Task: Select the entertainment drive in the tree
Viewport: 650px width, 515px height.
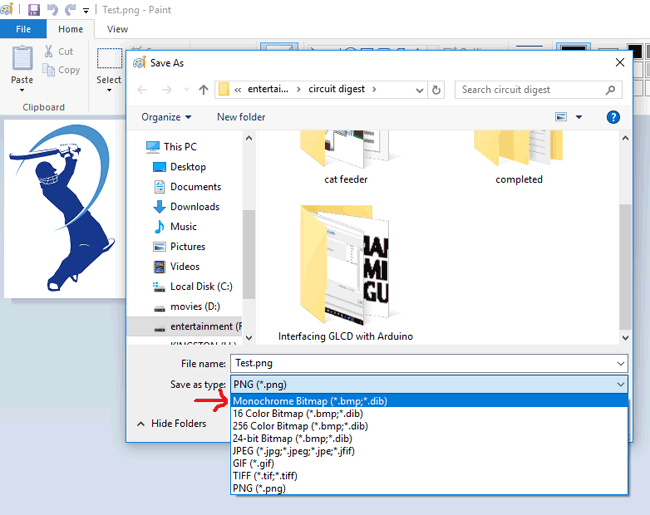Action: click(x=184, y=327)
